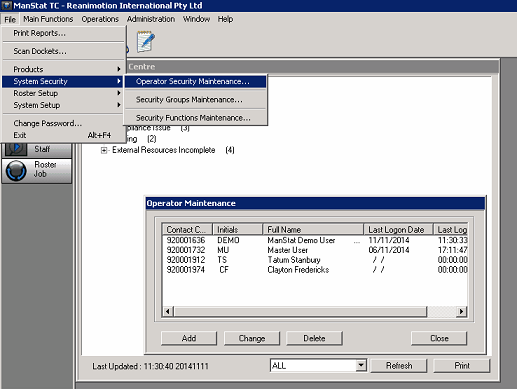Expand the System Setup submenu
The width and height of the screenshot is (517, 391).
[x=63, y=105]
